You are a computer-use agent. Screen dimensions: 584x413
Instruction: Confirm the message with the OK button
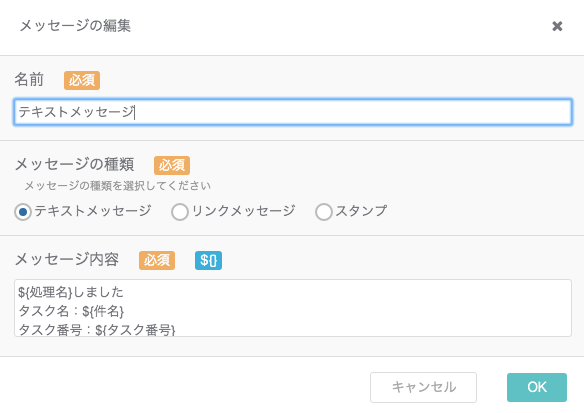(x=537, y=387)
